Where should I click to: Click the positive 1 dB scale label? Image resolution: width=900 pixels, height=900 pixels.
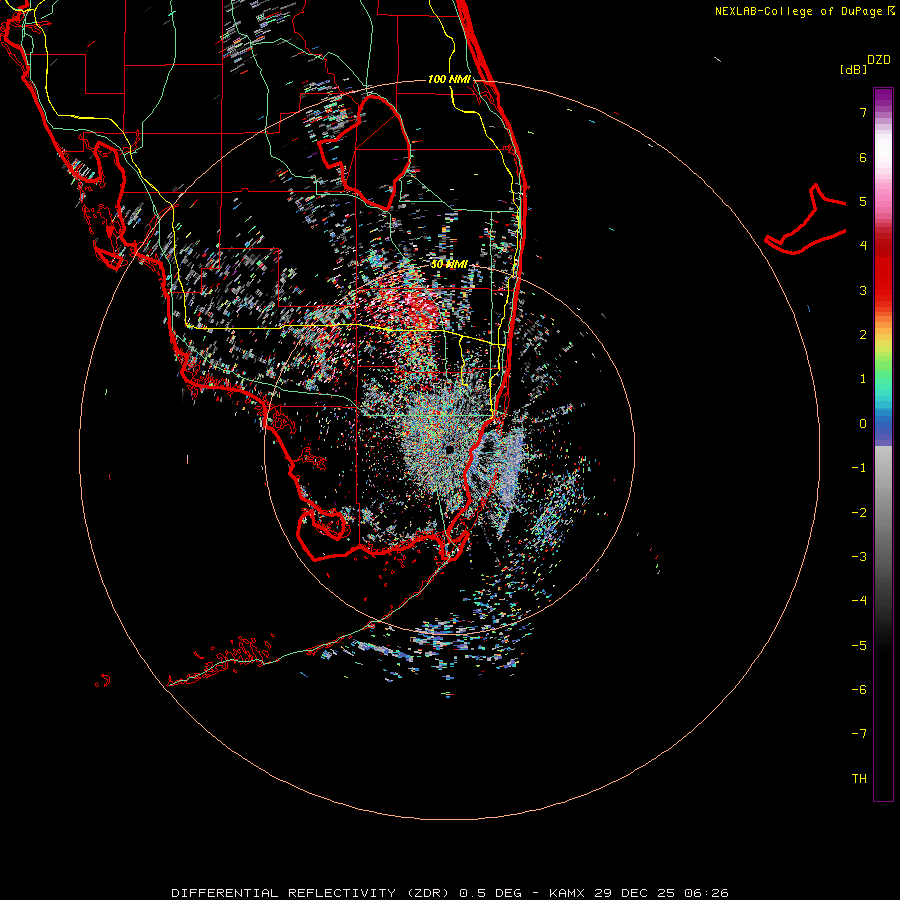pos(863,379)
